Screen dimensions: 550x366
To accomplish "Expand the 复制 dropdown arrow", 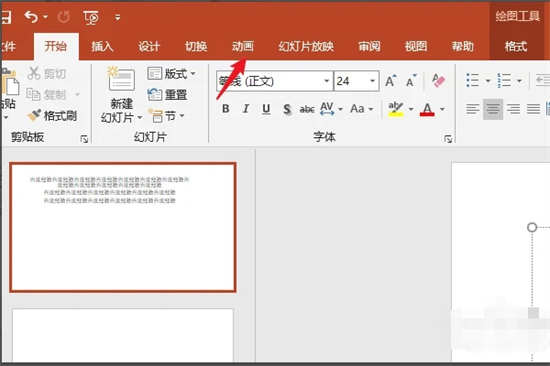I will pos(77,94).
